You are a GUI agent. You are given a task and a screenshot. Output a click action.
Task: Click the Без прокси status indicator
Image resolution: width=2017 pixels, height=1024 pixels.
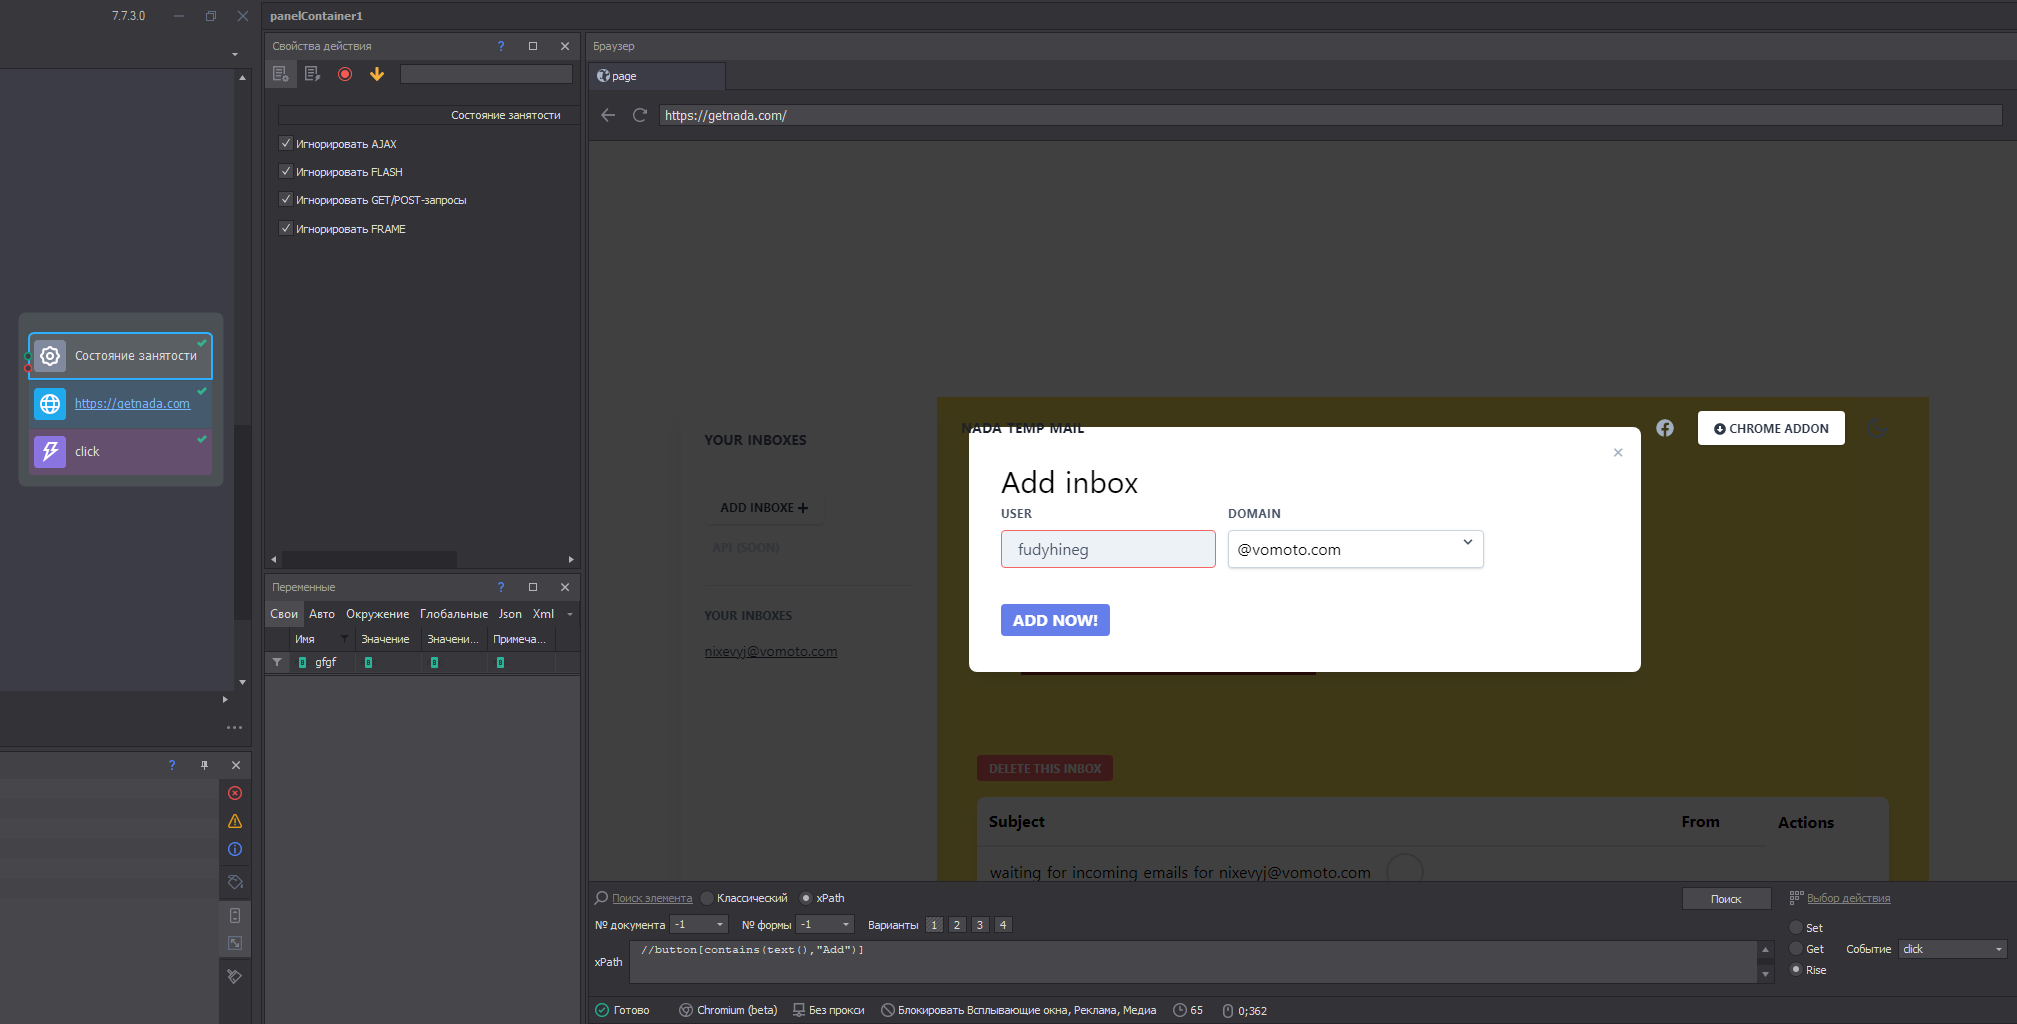(829, 1010)
